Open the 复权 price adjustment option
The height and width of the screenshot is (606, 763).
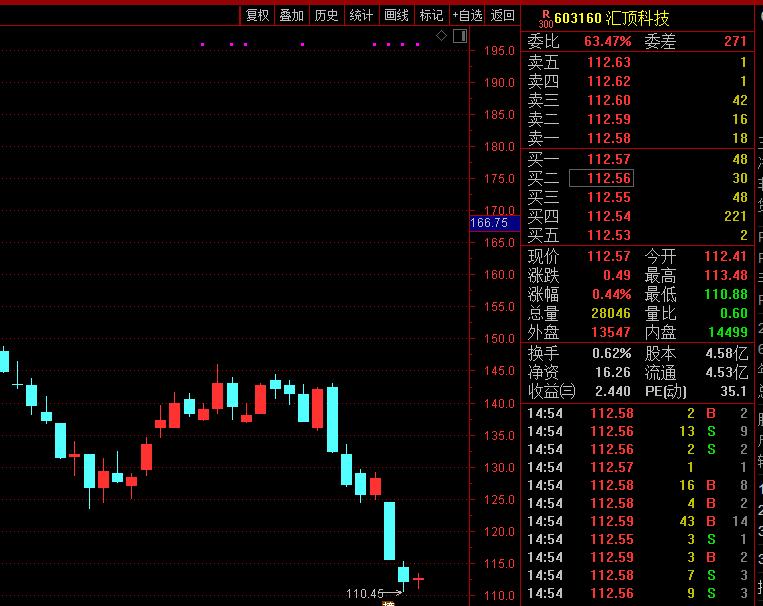click(257, 16)
